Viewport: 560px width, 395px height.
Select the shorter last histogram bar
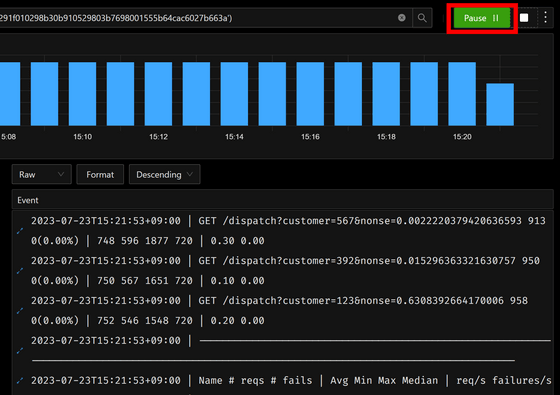500,105
